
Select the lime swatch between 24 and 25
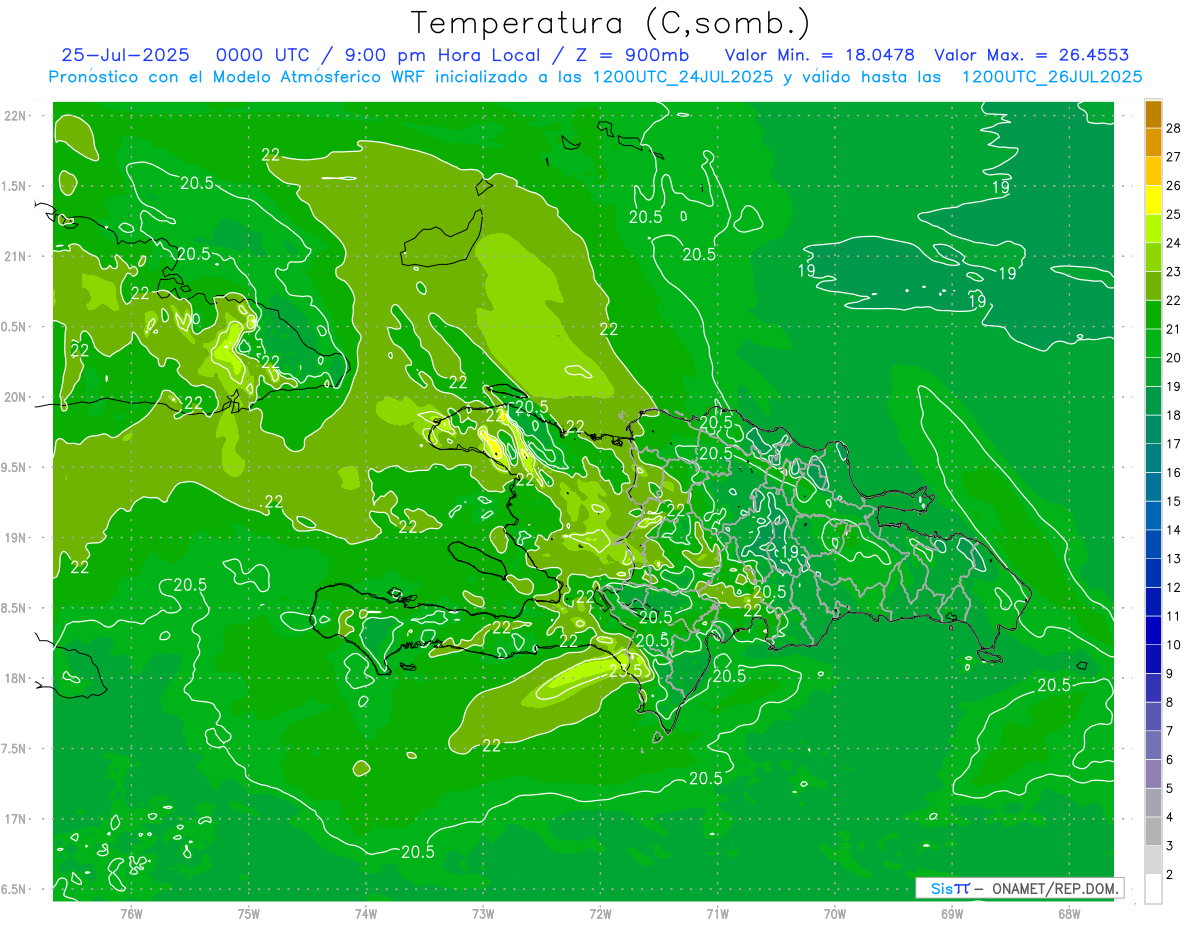(x=1153, y=229)
